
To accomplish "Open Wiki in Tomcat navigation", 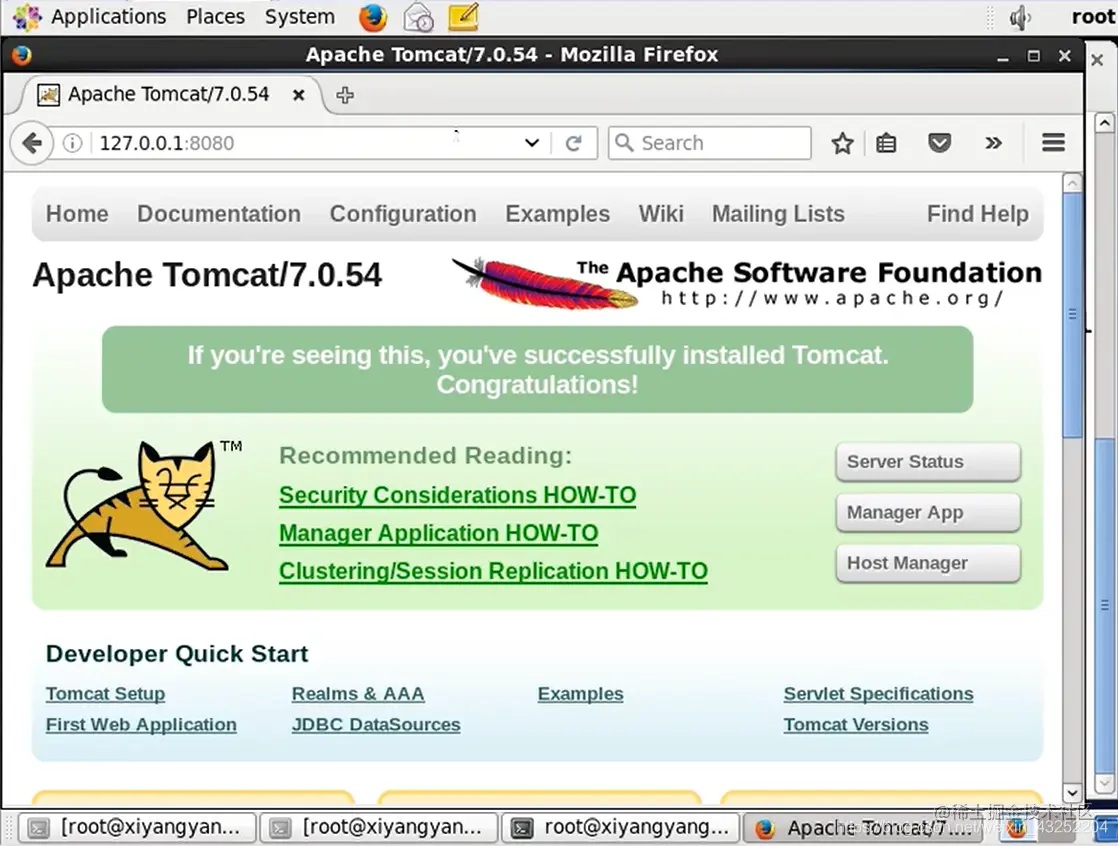I will tap(661, 214).
